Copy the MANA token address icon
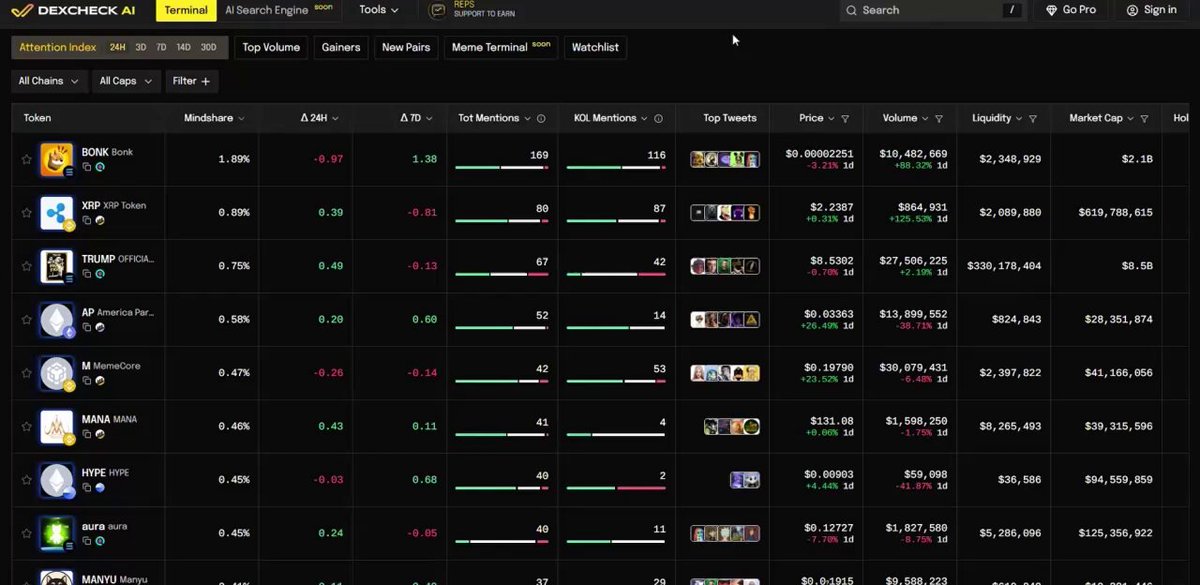The width and height of the screenshot is (1200, 585). [x=87, y=434]
